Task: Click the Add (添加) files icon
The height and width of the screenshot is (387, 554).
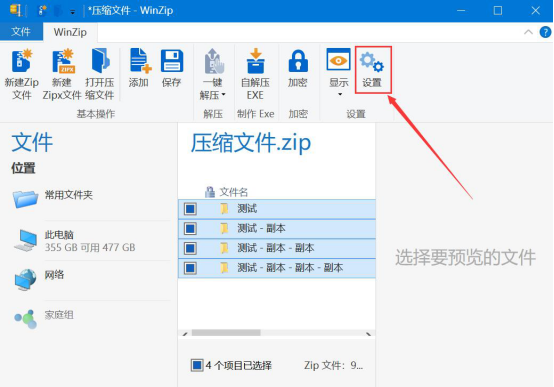Action: pyautogui.click(x=140, y=61)
